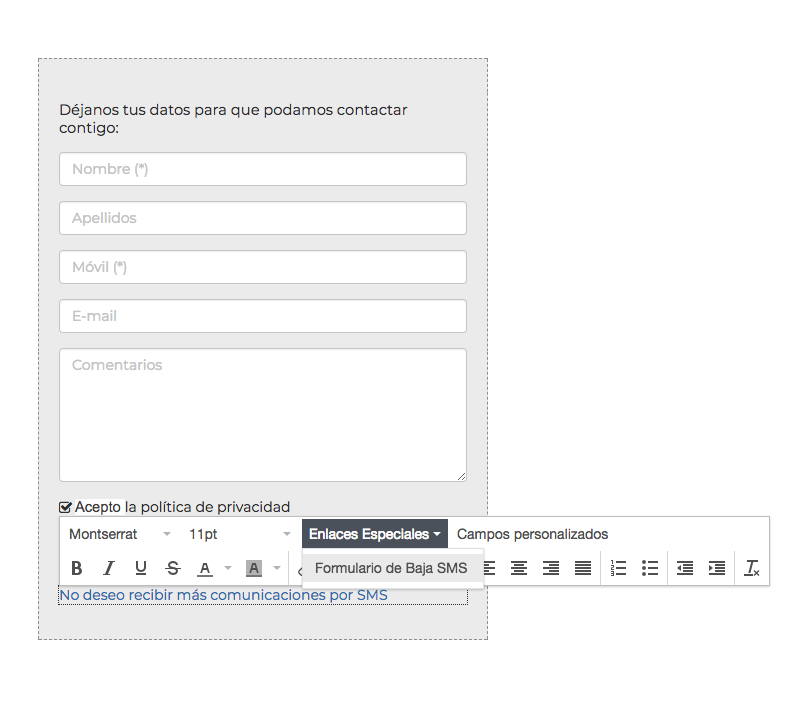Image resolution: width=809 pixels, height=726 pixels.
Task: Underline the selected text
Action: 140,568
